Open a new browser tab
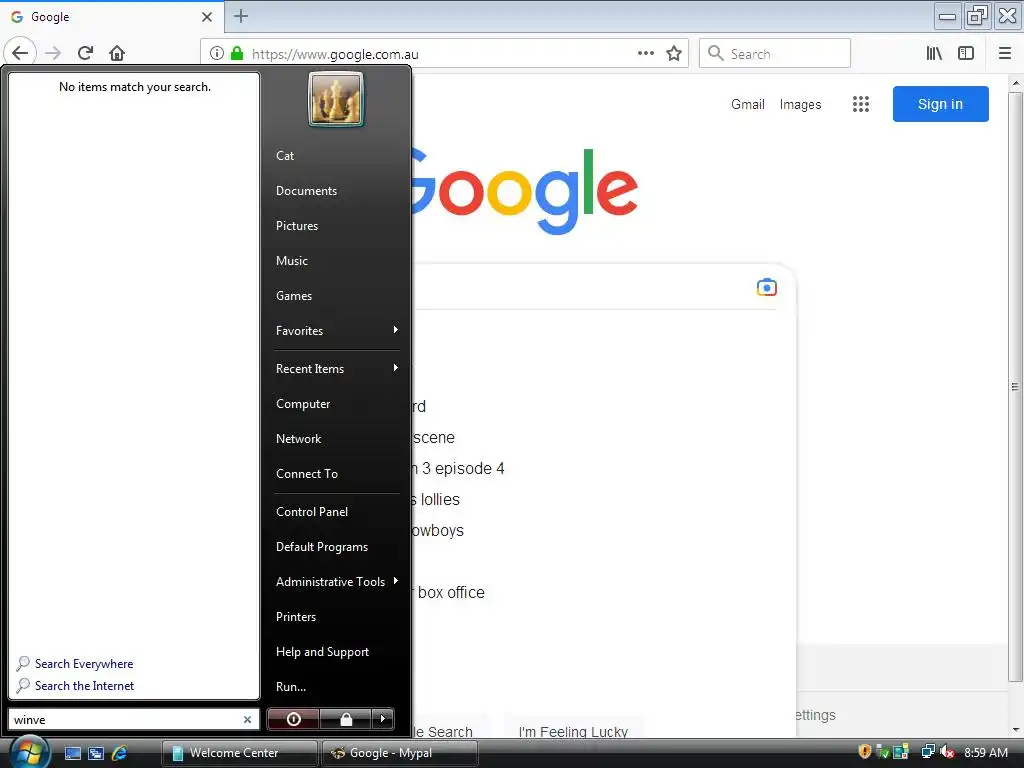Image resolution: width=1024 pixels, height=768 pixels. tap(241, 16)
